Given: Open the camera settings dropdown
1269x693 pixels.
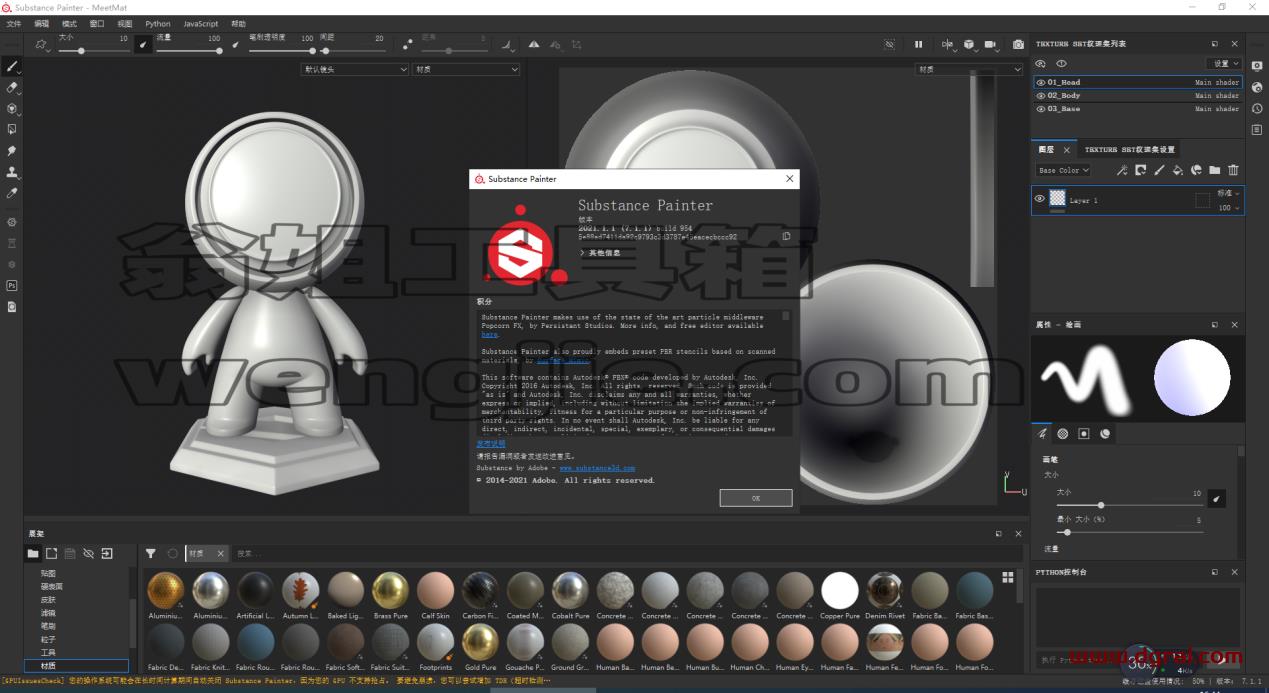Looking at the screenshot, I should (992, 44).
